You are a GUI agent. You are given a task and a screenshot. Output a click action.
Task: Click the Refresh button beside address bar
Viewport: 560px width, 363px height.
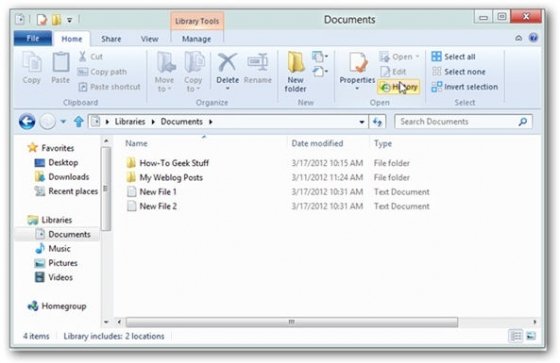(x=378, y=122)
